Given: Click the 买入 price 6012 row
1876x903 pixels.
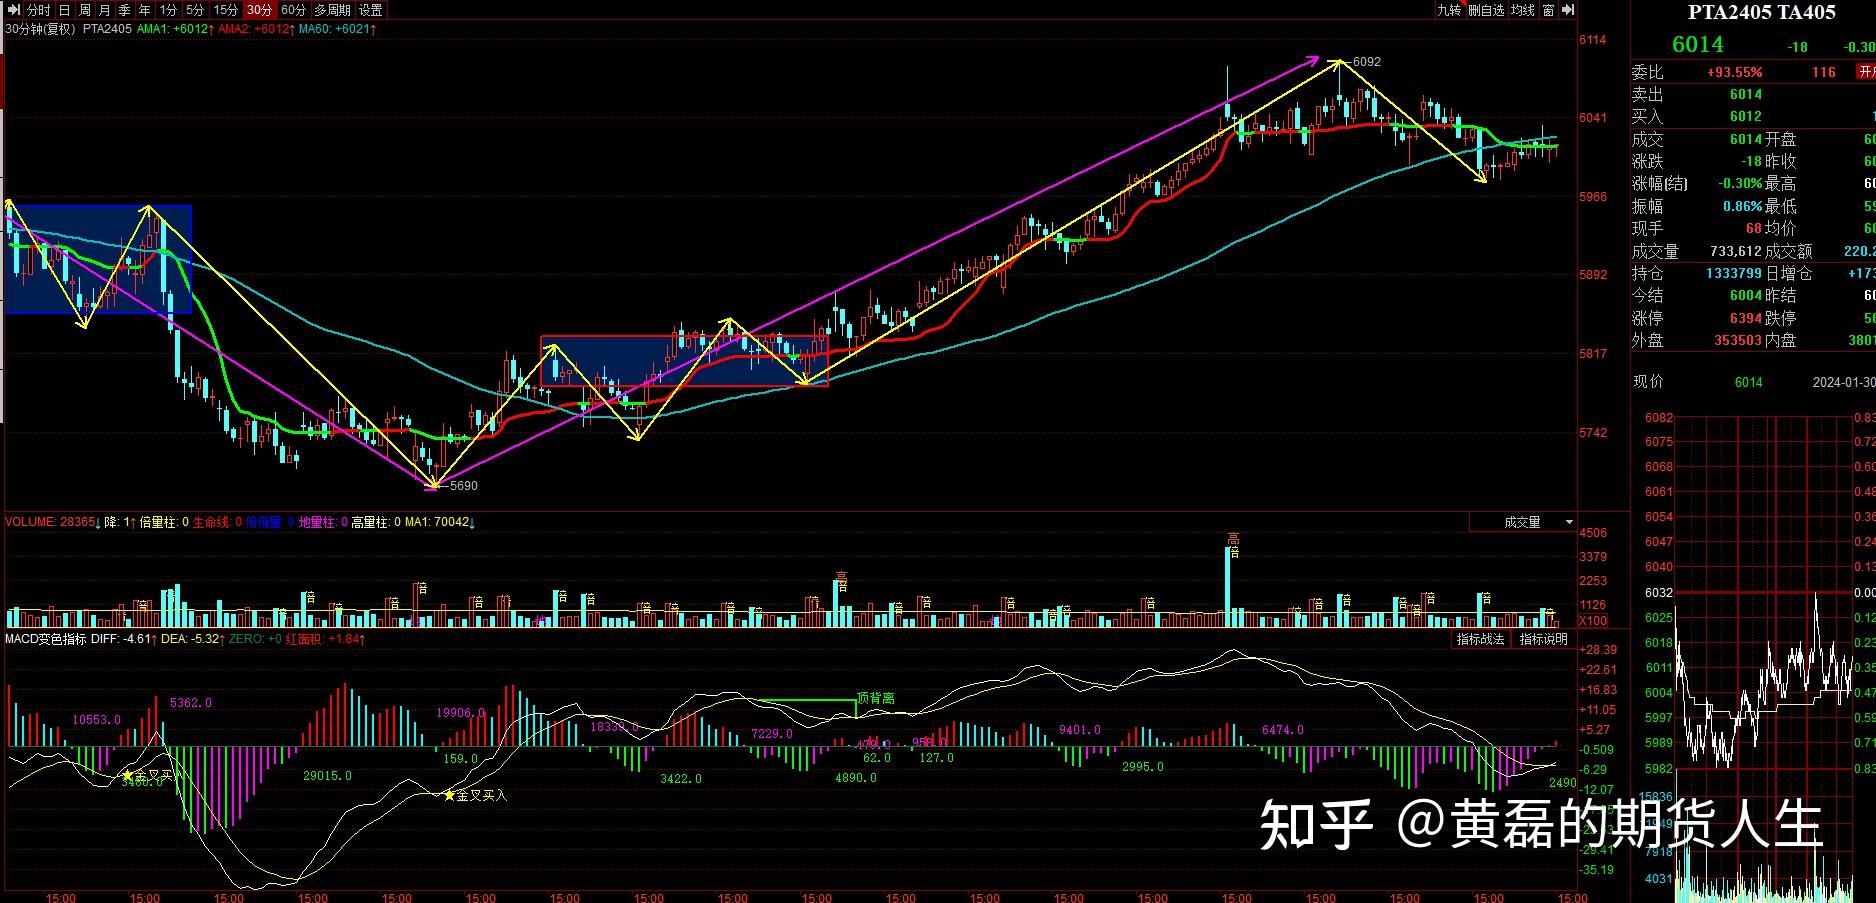Looking at the screenshot, I should pyautogui.click(x=1753, y=116).
